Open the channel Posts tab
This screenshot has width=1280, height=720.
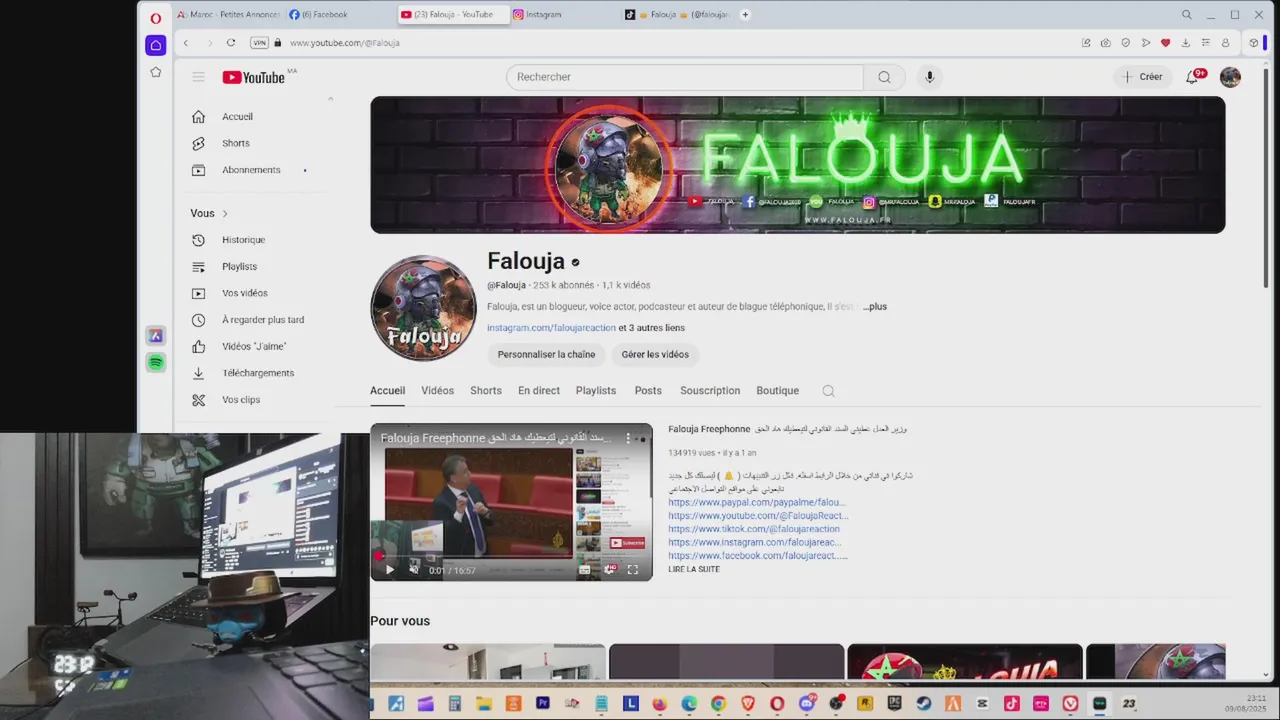(x=648, y=391)
